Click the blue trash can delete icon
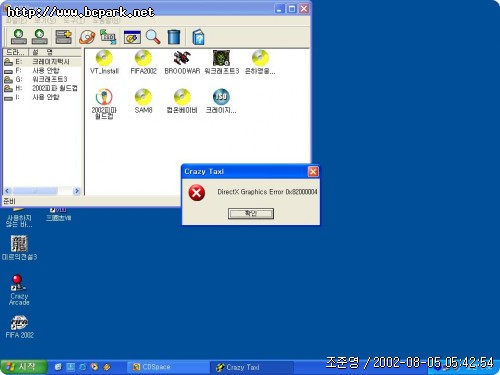Viewport: 500px width, 375px height. (174, 37)
